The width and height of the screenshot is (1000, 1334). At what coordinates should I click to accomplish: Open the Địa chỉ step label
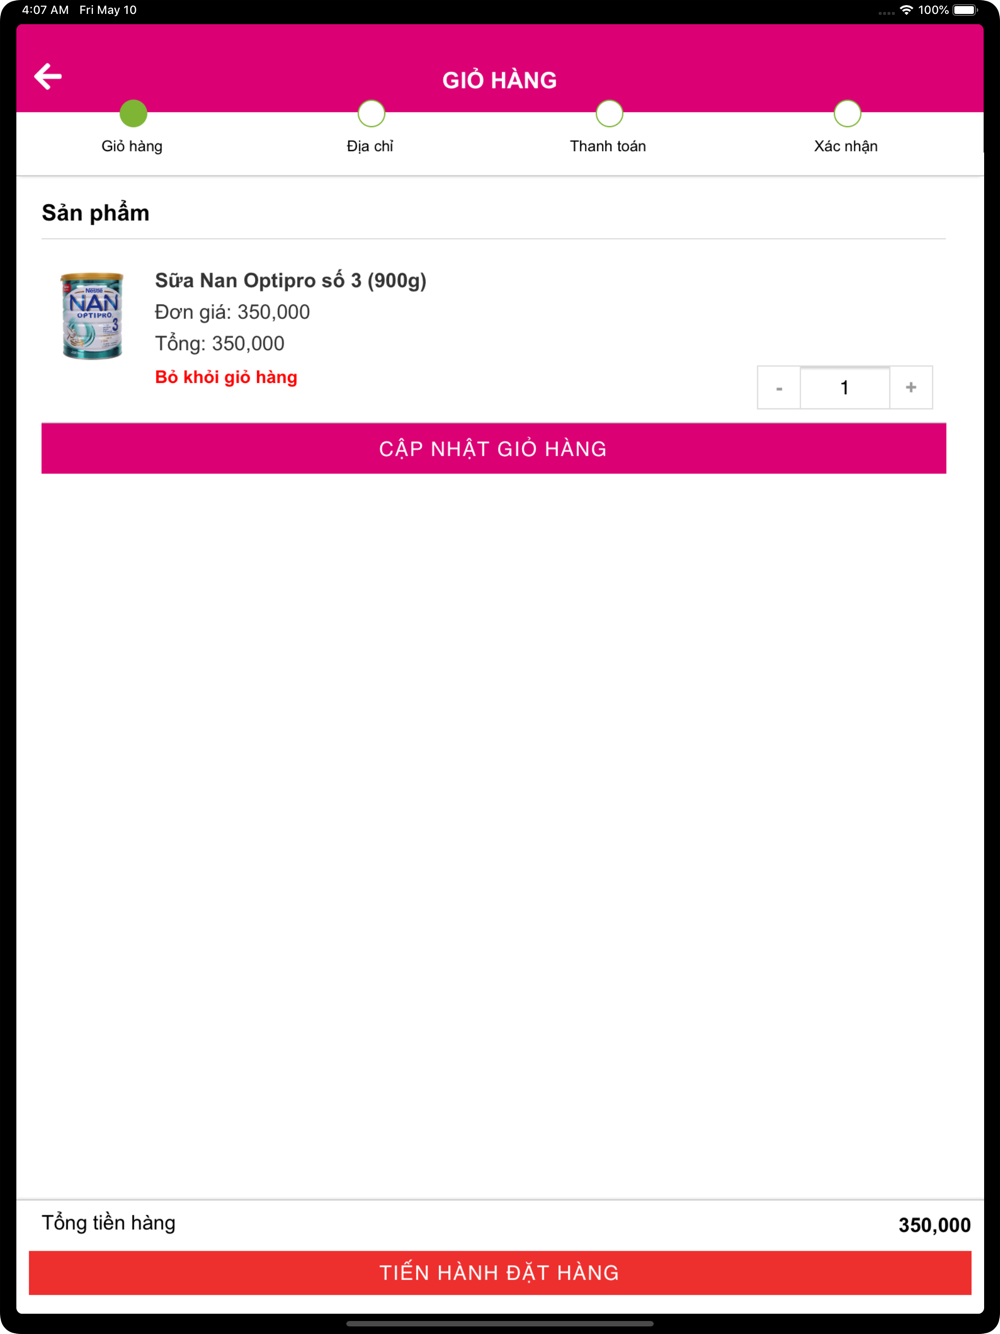point(370,146)
